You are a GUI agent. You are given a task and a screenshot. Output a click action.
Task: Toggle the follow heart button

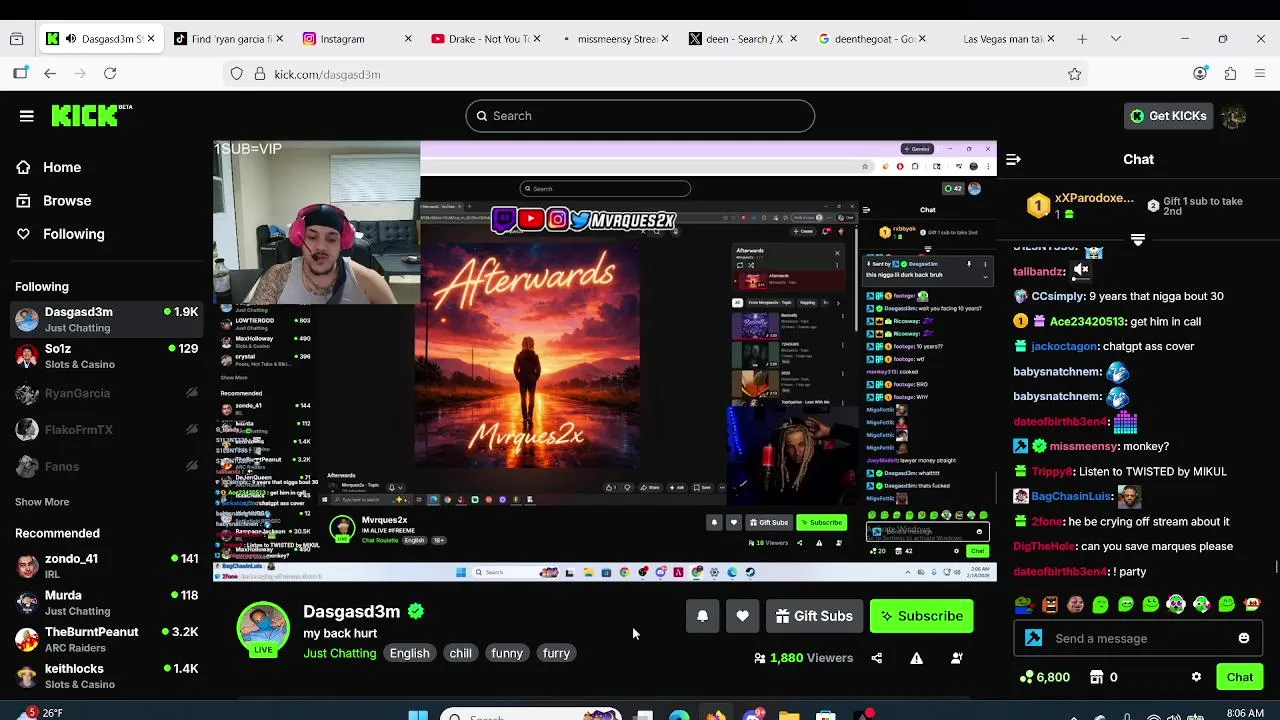pos(742,616)
